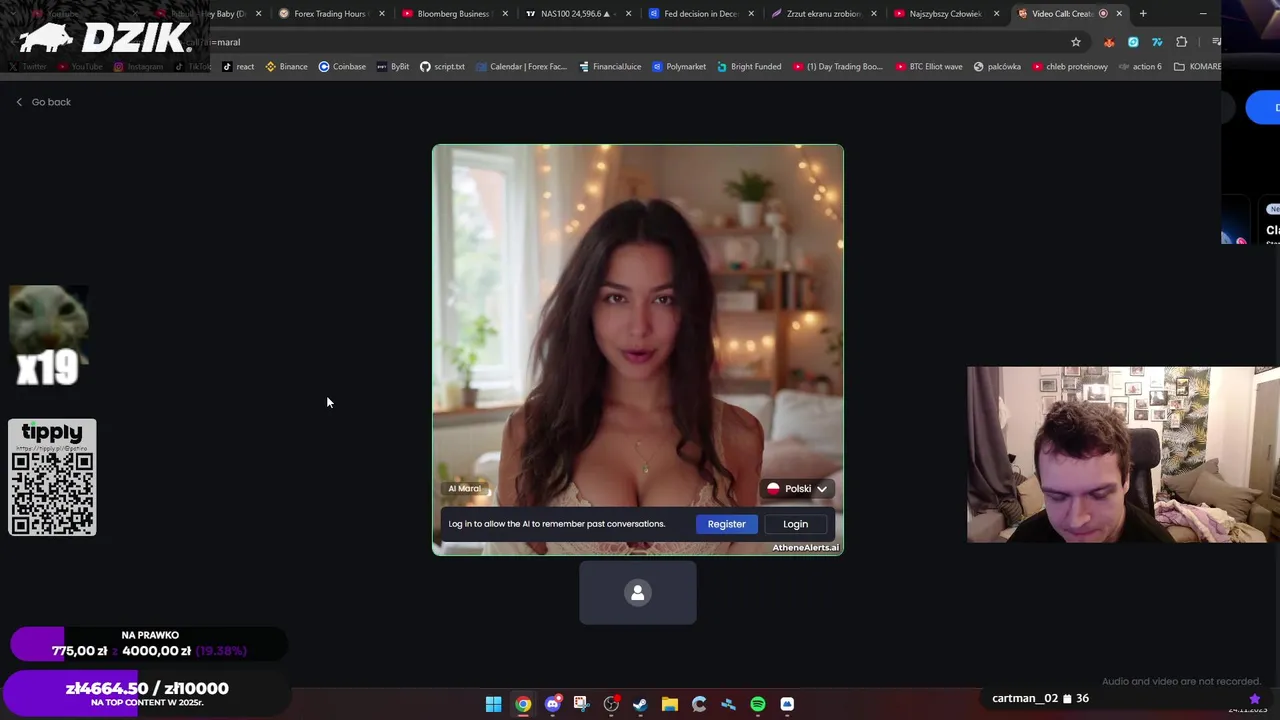Open the ByBit bookmark
This screenshot has width=1280, height=720.
pos(392,67)
